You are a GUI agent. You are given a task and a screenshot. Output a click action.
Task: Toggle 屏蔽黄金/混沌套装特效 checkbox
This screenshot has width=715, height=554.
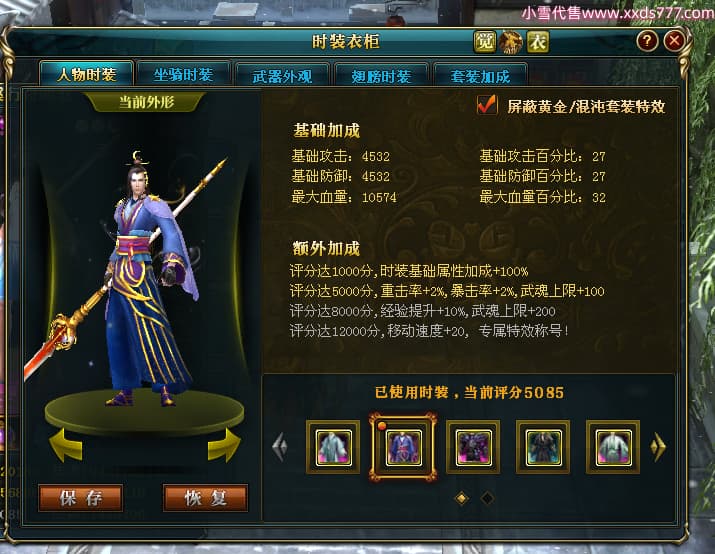487,105
